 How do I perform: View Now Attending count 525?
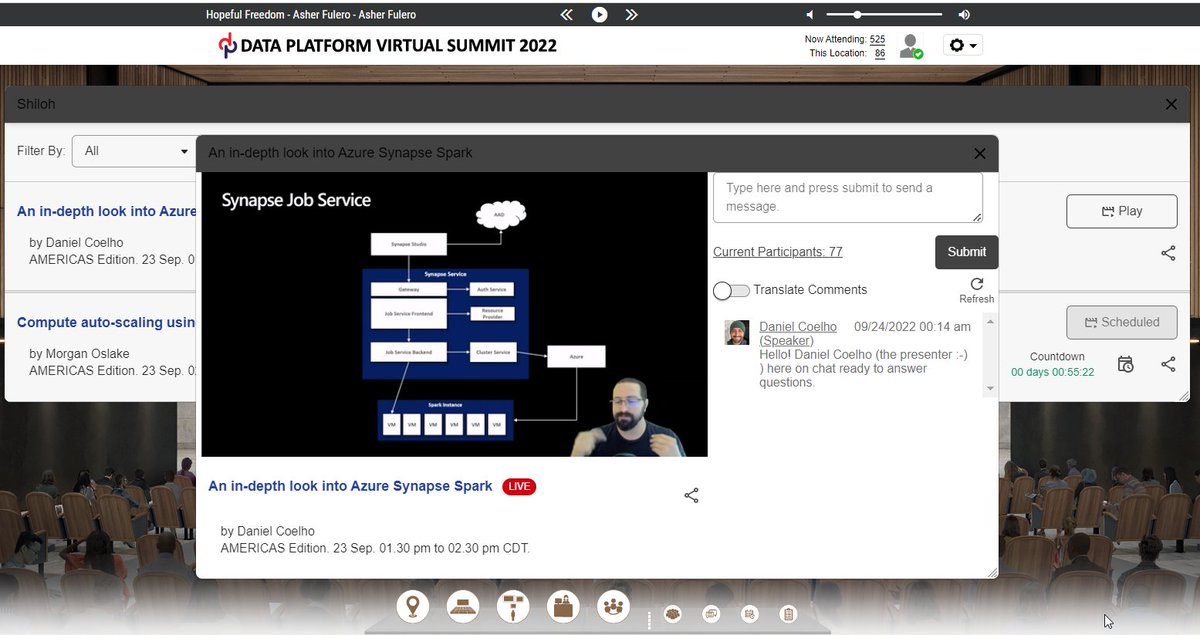click(877, 39)
